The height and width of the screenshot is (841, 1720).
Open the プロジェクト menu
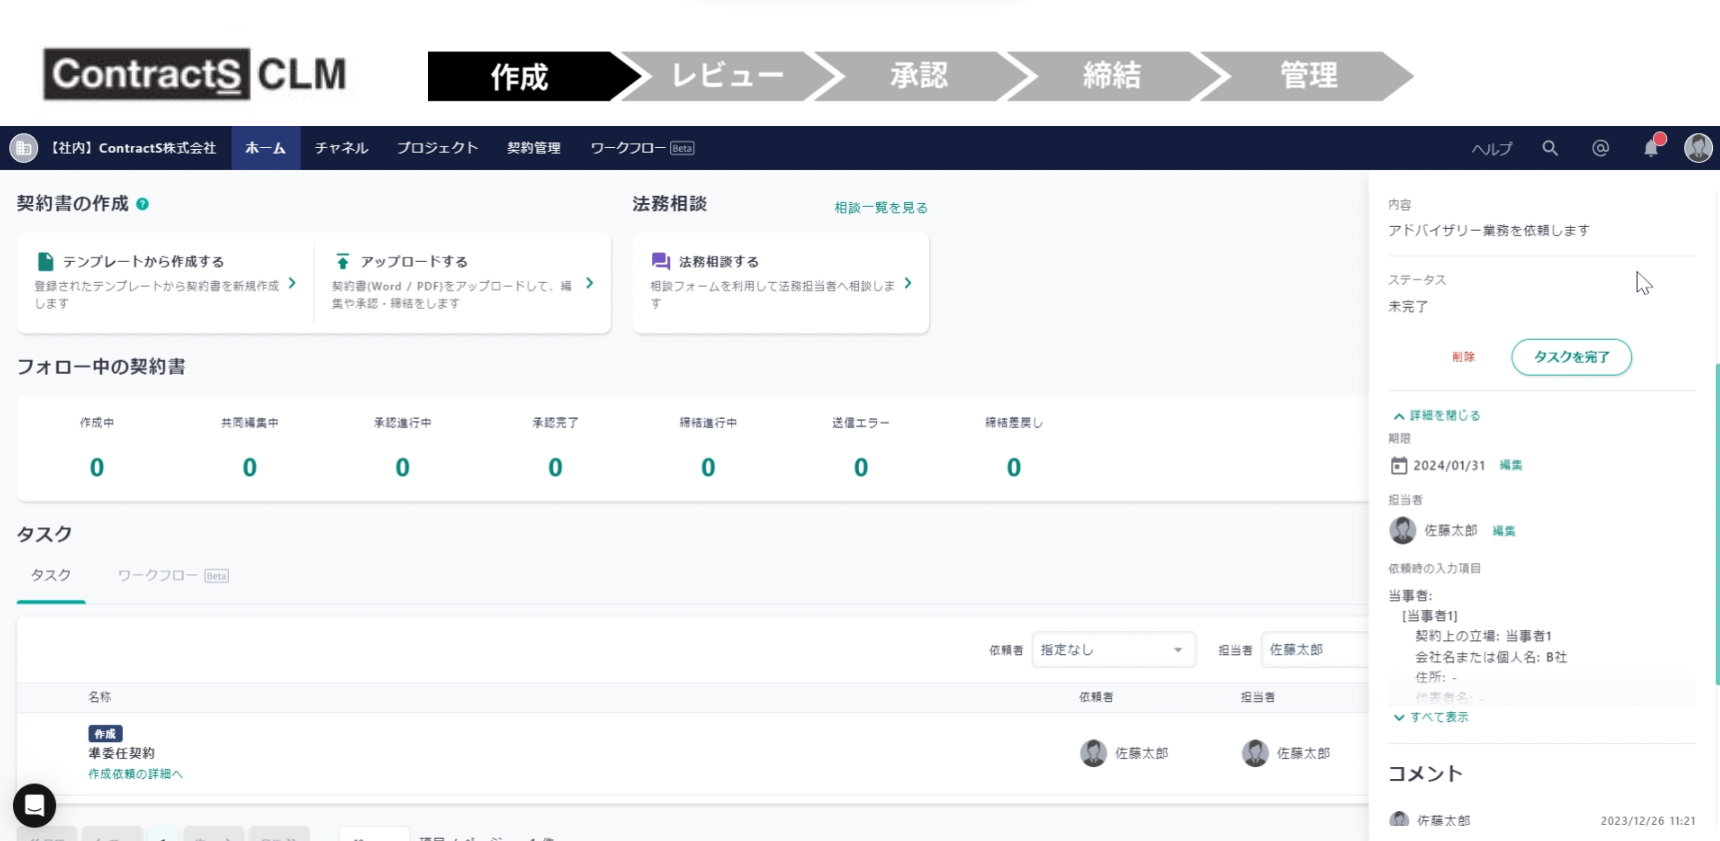coord(437,148)
